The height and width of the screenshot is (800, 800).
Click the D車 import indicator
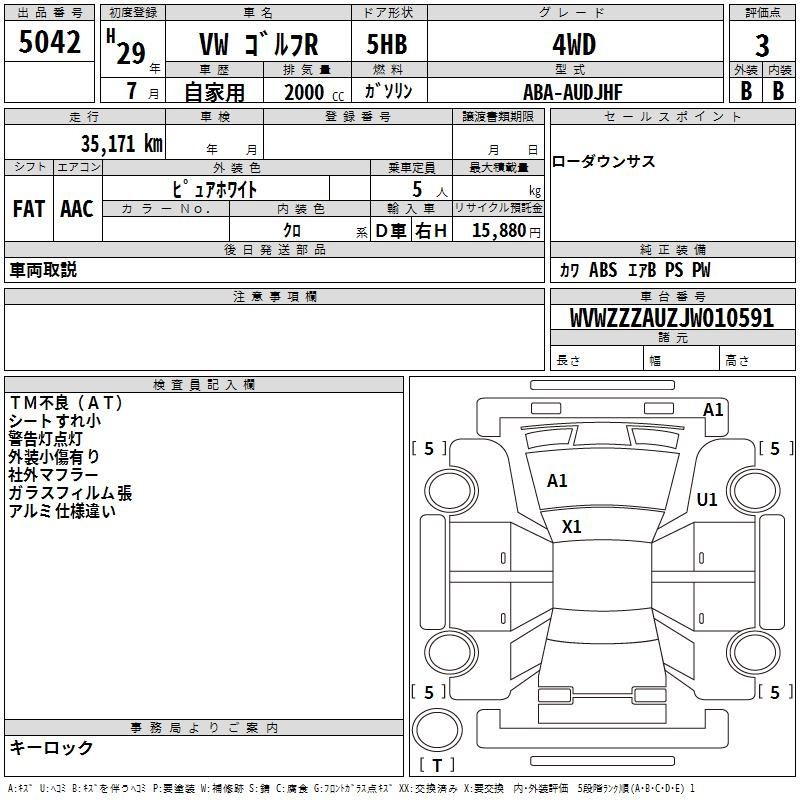(x=390, y=231)
